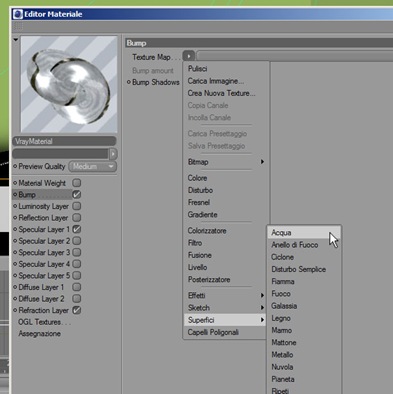
Task: Open the Texture Map arrow button
Action: 189,56
